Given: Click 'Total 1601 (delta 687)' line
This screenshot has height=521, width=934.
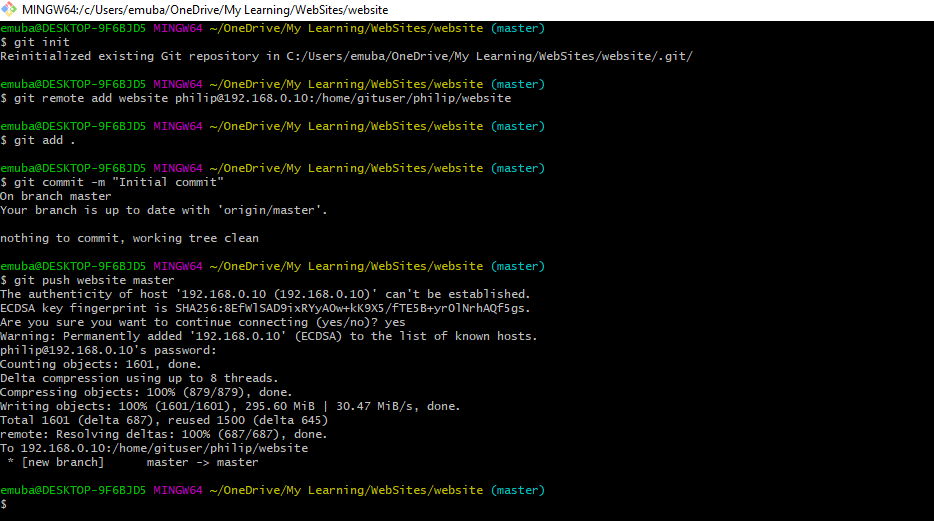Looking at the screenshot, I should pyautogui.click(x=164, y=420).
